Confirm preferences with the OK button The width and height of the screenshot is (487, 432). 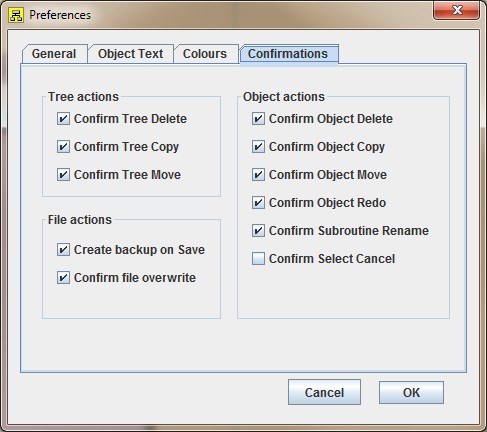pyautogui.click(x=411, y=392)
